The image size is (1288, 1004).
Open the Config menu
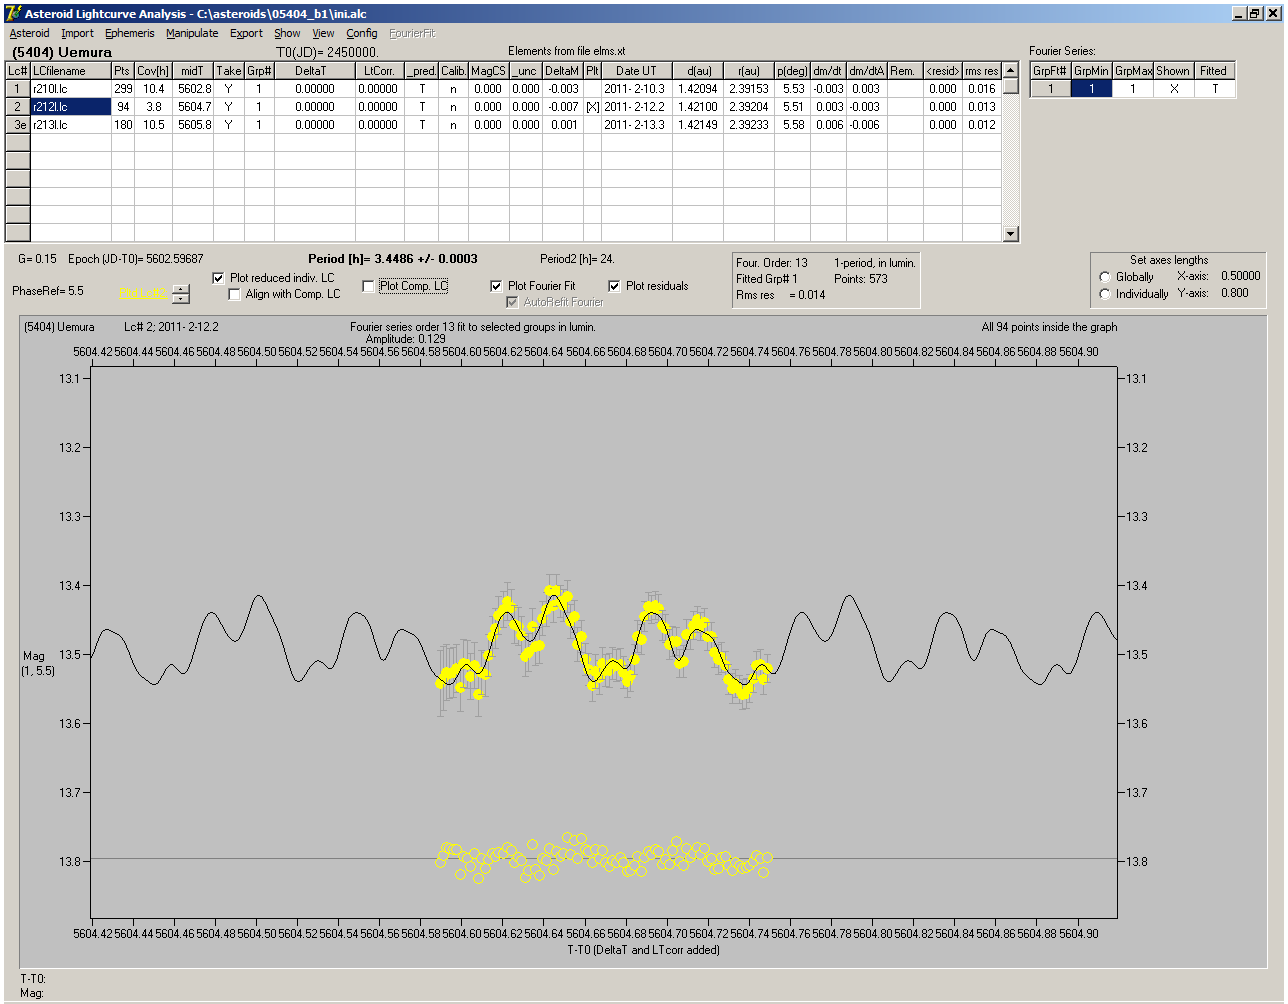361,33
